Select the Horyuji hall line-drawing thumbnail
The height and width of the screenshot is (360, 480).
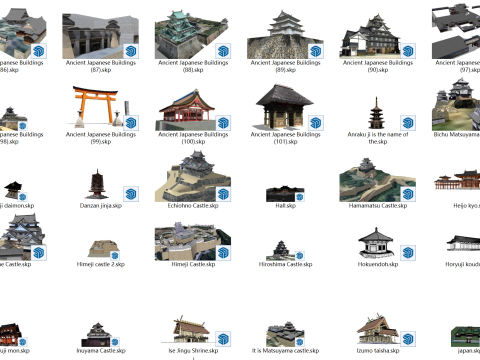463,243
